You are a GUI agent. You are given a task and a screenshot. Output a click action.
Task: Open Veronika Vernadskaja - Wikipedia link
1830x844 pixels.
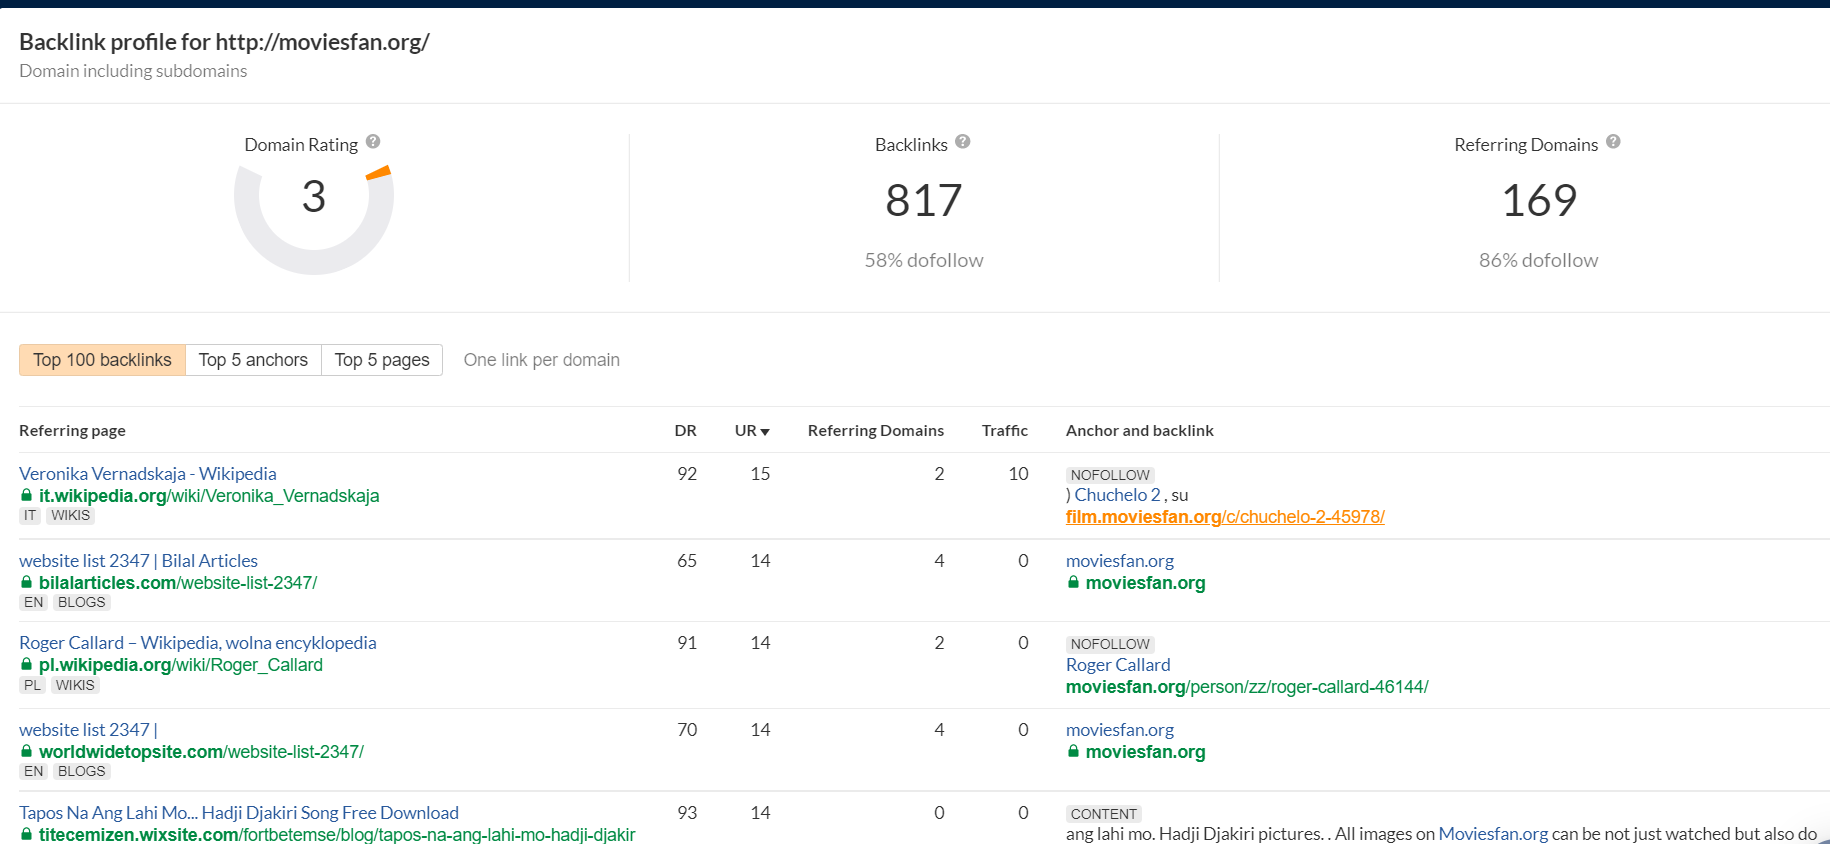(x=148, y=474)
